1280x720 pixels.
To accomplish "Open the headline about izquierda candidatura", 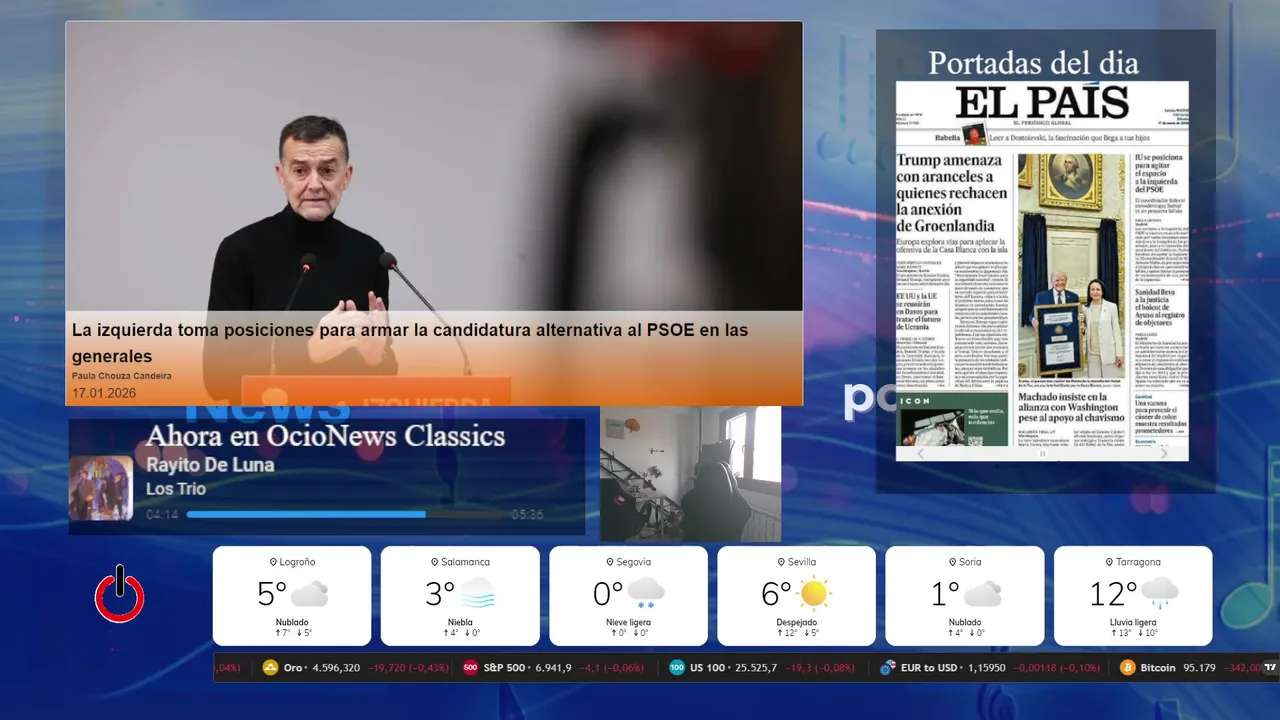I will [410, 343].
